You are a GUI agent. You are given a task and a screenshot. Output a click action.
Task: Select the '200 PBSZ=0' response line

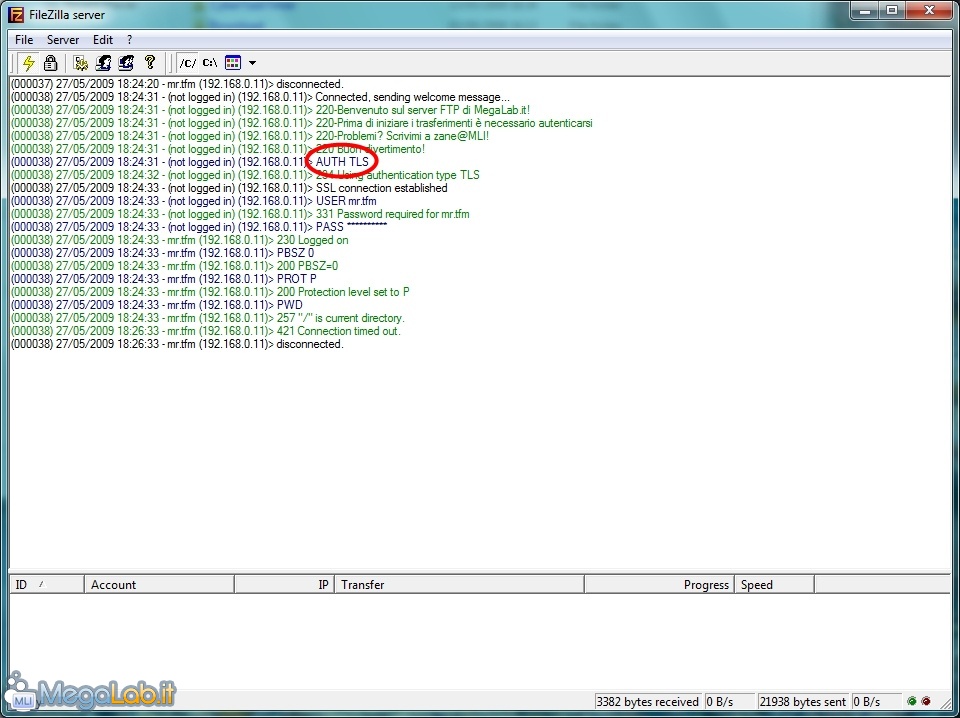coord(174,266)
